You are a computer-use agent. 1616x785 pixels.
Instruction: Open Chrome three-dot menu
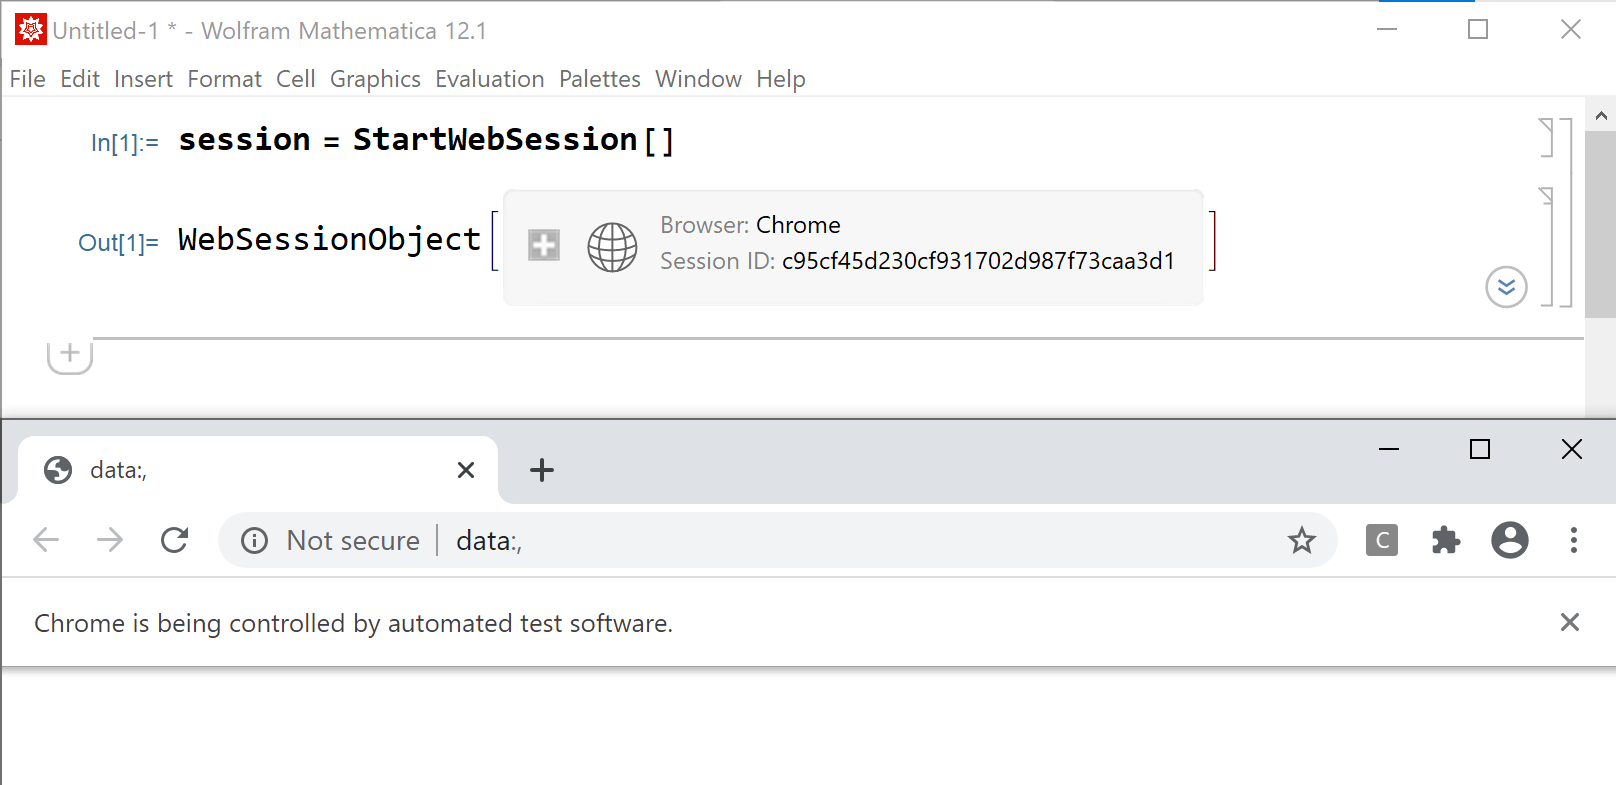tap(1573, 541)
